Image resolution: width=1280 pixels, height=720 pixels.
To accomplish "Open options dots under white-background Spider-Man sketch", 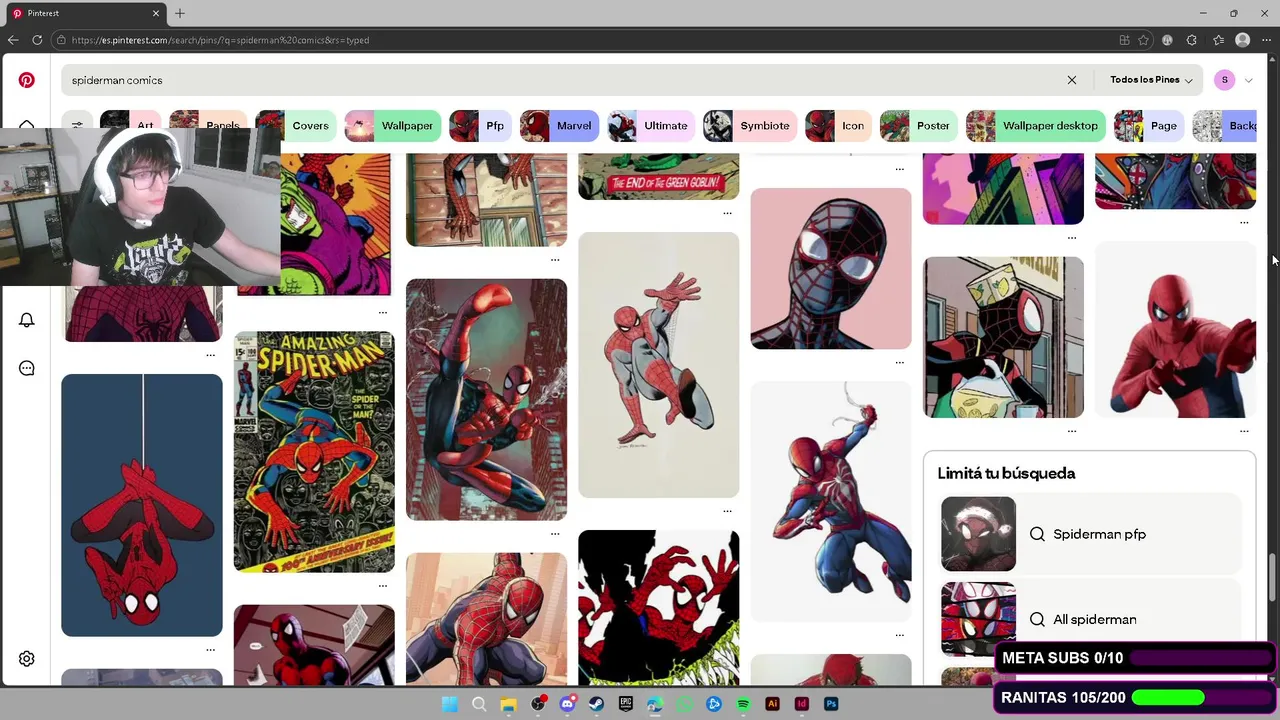I will (x=727, y=511).
